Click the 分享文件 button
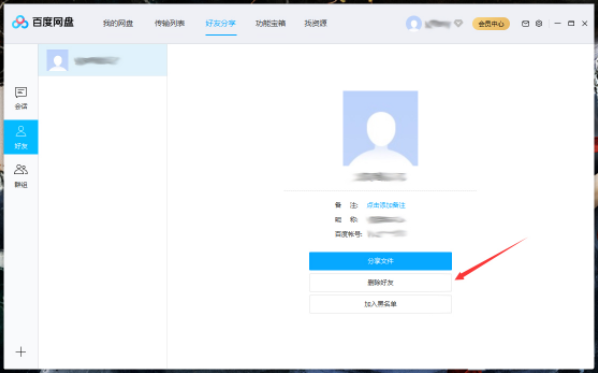This screenshot has width=598, height=373. point(380,261)
